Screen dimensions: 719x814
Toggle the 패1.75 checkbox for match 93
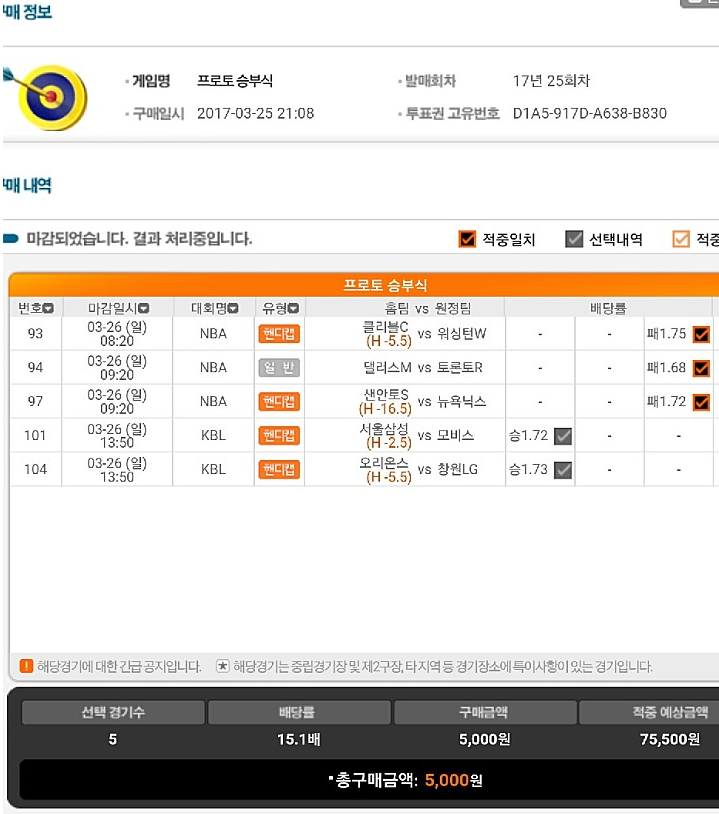701,334
